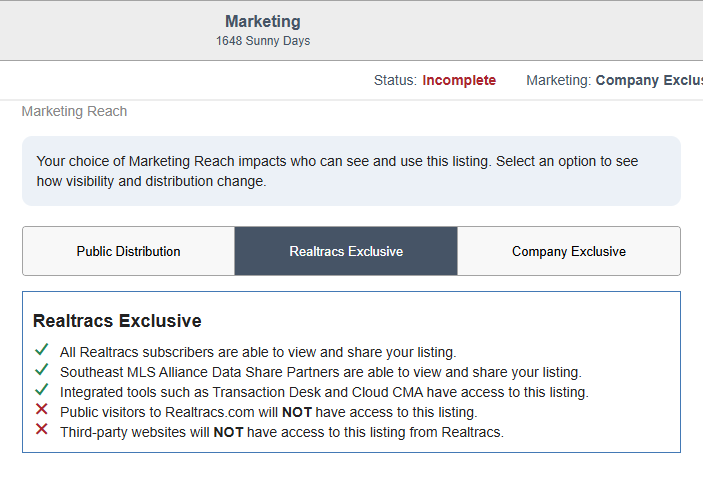The image size is (703, 486).
Task: Click the checkmark beside All Realtracs subscribers
Action: [x=42, y=350]
